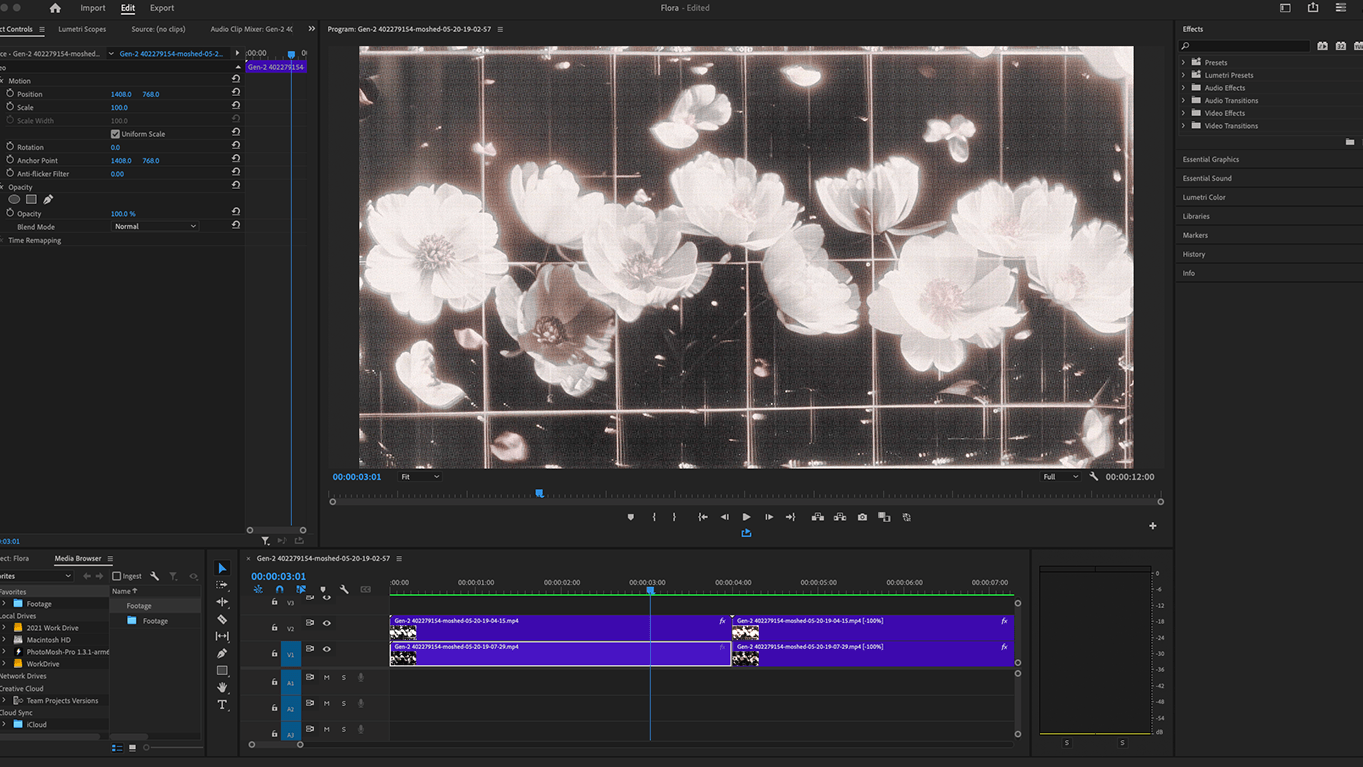Click Opacity value 100.0 %
Image resolution: width=1363 pixels, height=767 pixels.
[x=123, y=214]
